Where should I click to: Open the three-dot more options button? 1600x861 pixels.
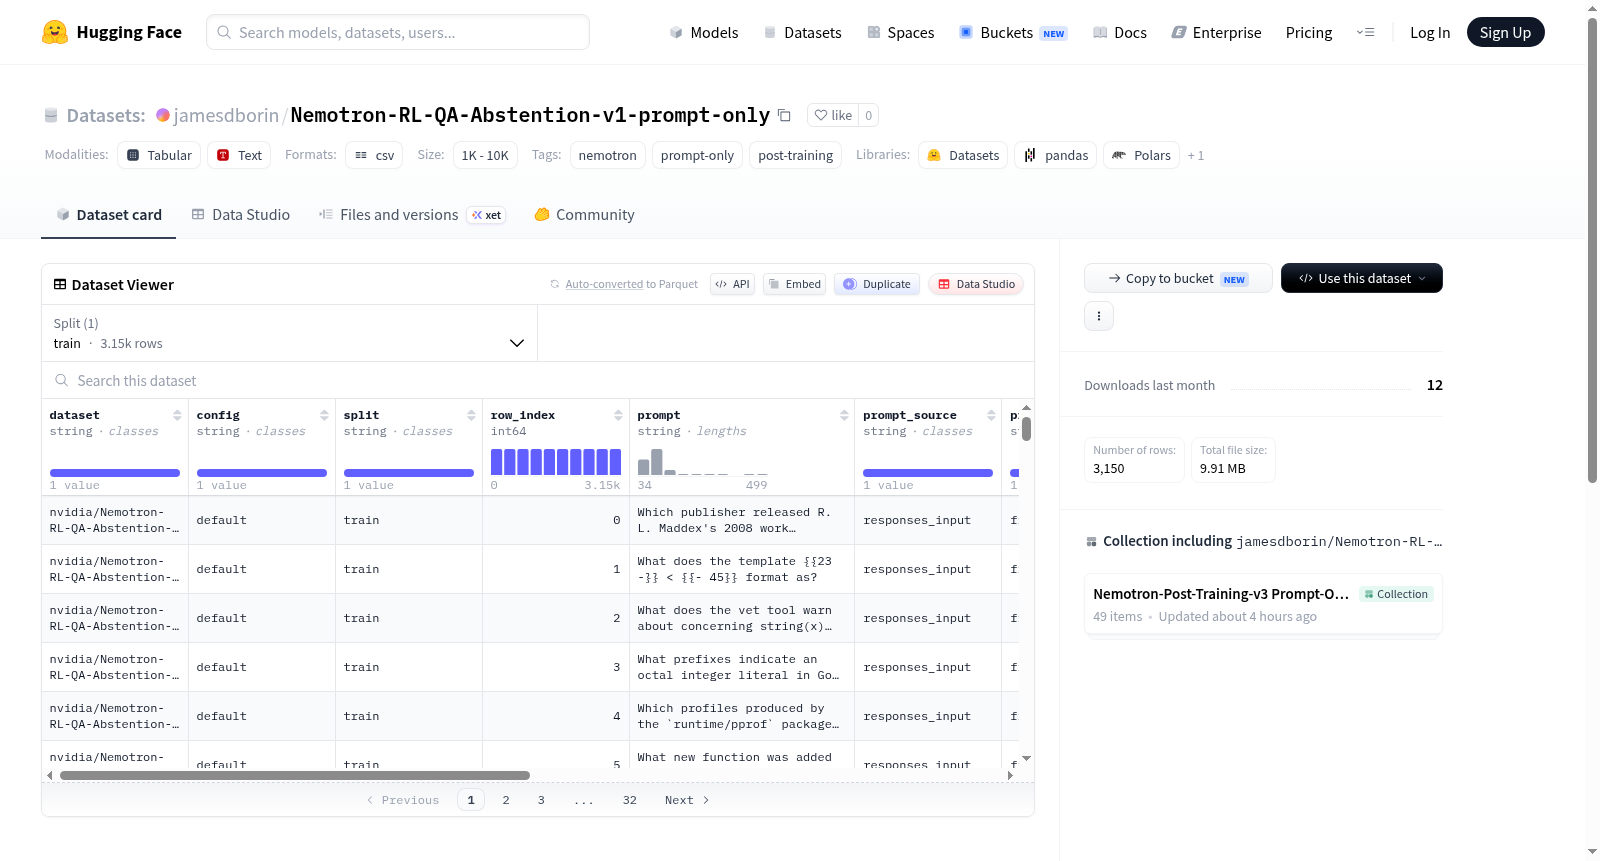pos(1099,316)
